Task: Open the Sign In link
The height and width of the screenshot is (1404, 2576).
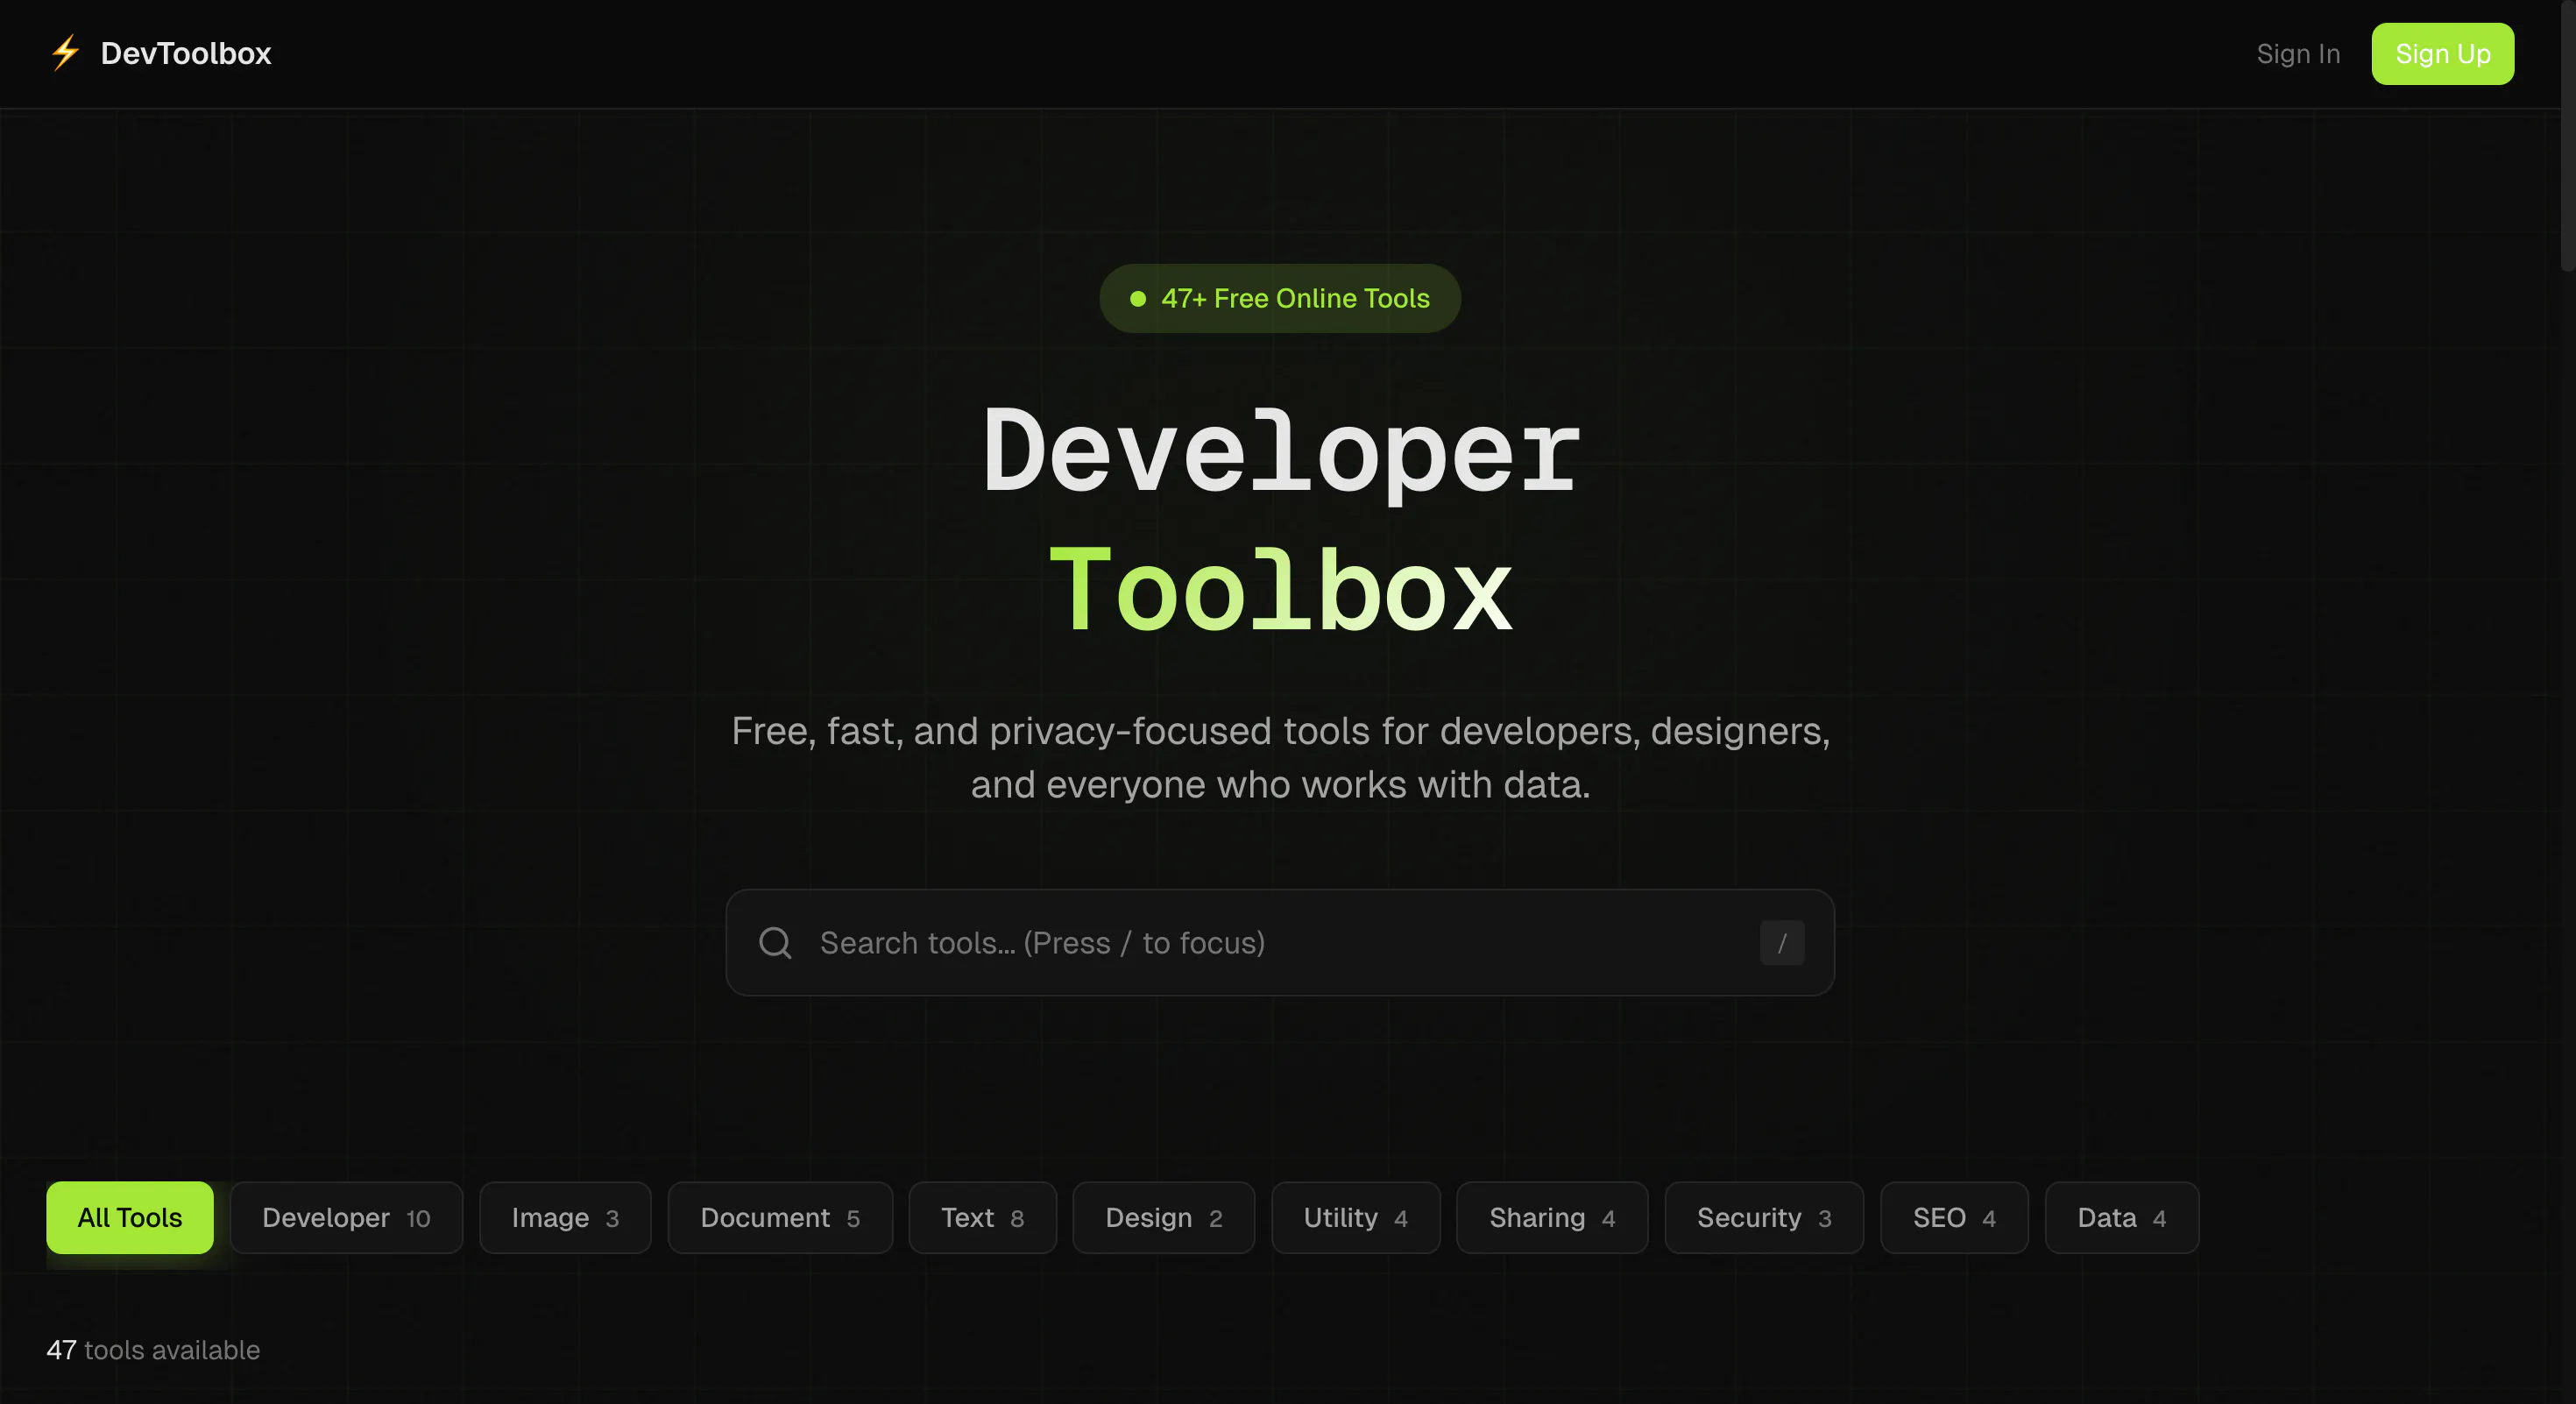Action: click(x=2298, y=54)
